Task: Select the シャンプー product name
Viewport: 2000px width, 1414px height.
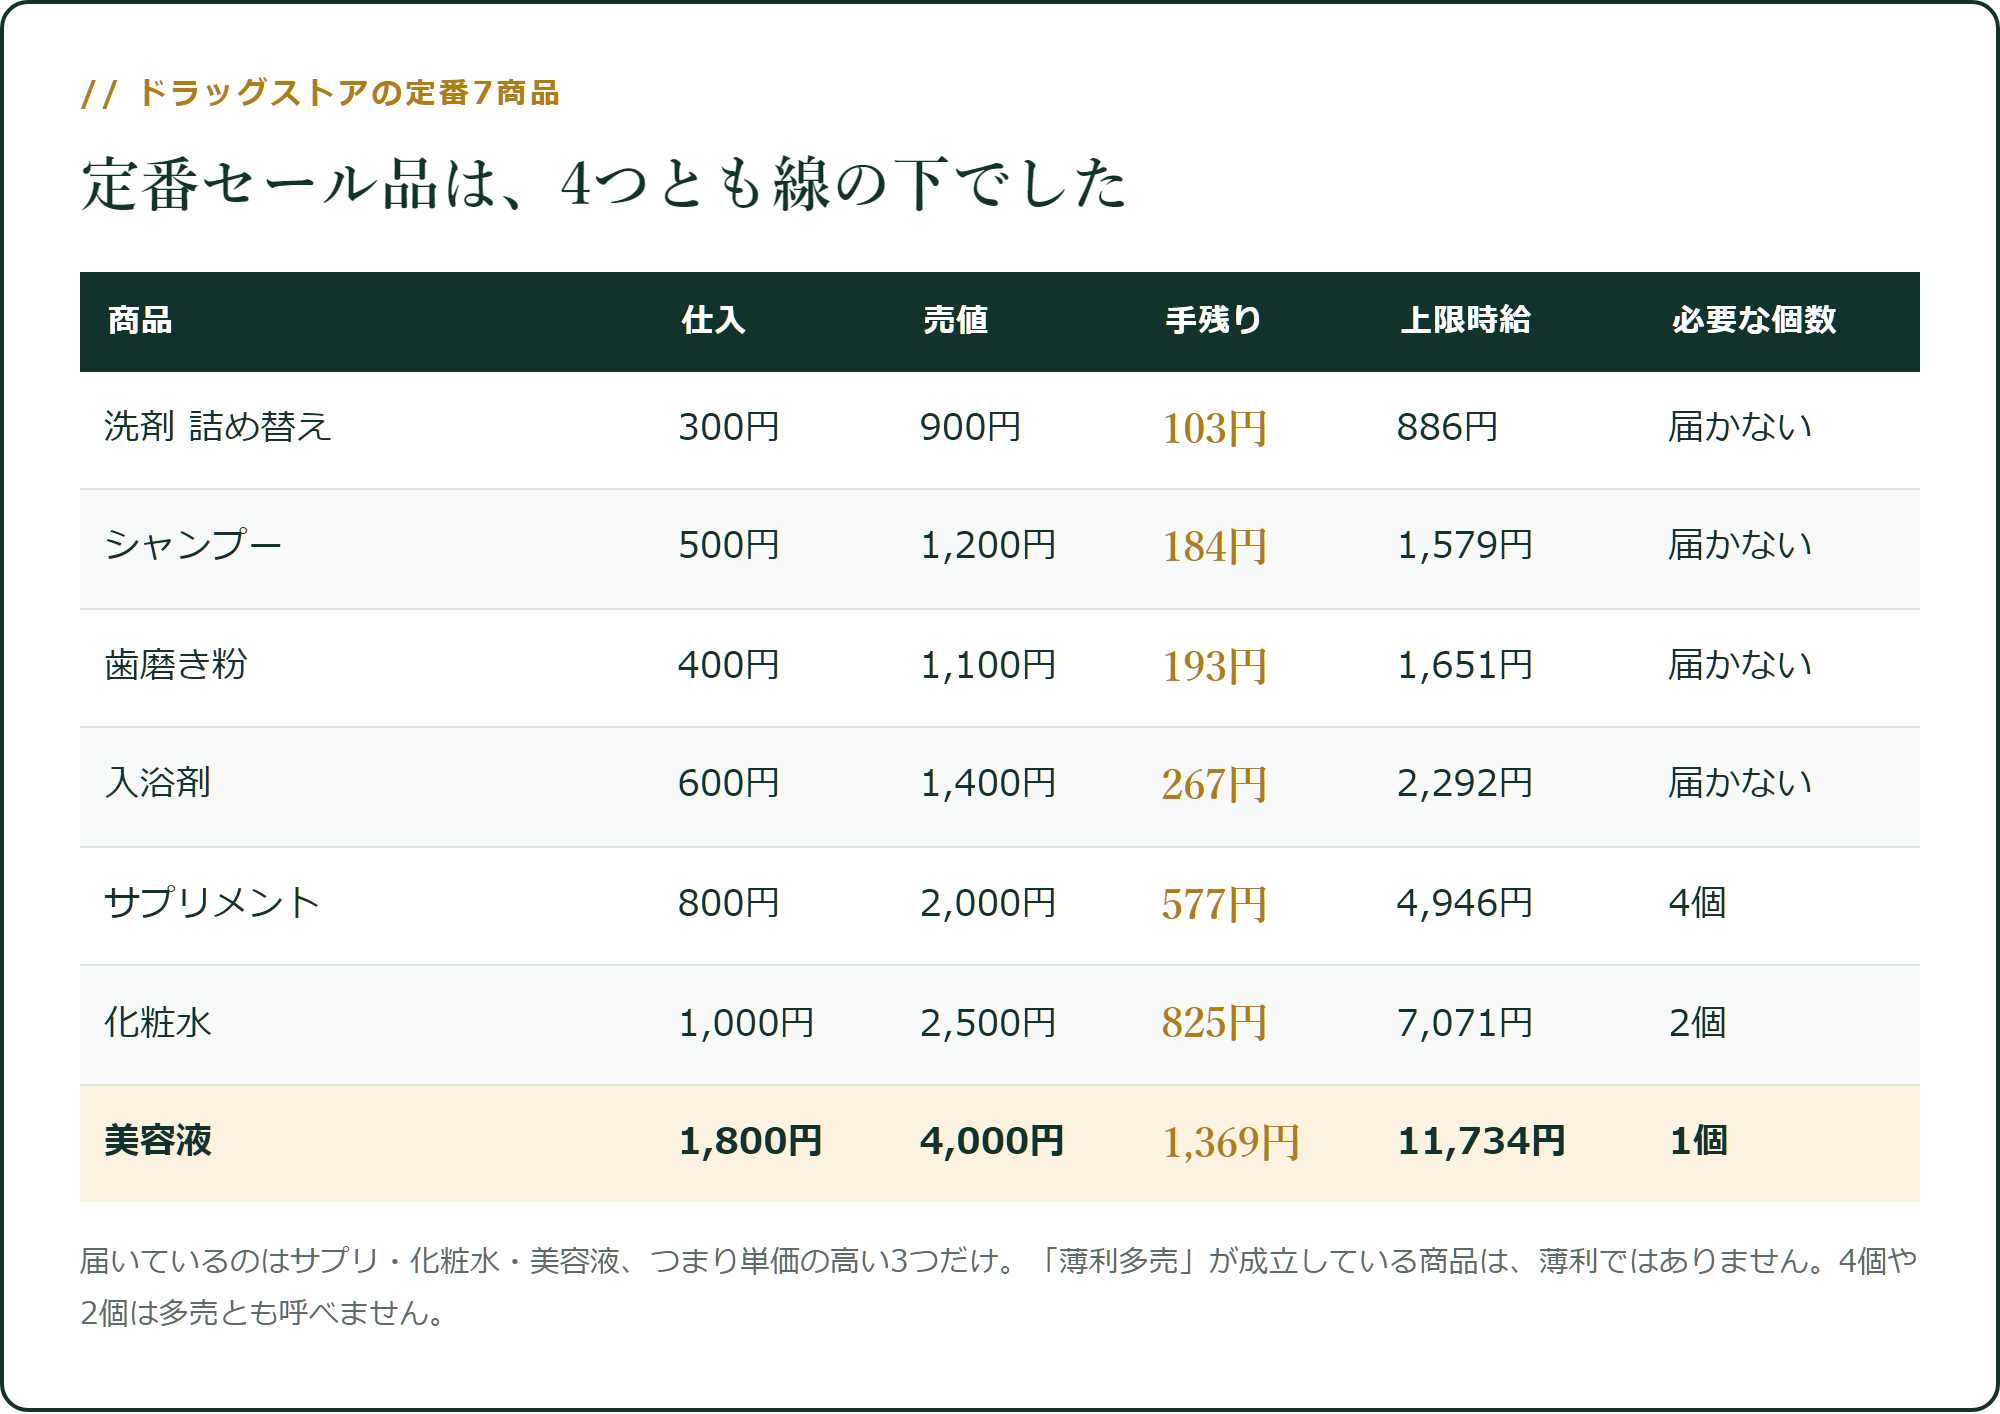Action: coord(193,545)
